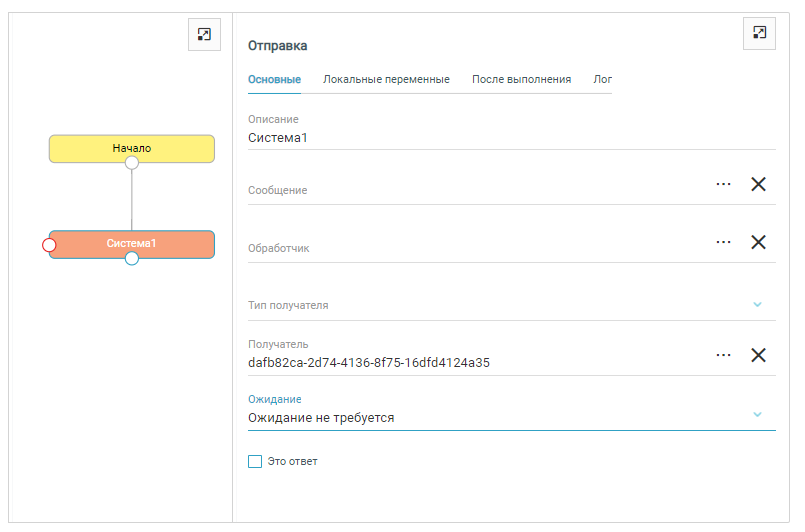805x532 pixels.
Task: Enable the Это ответ checkbox
Action: click(255, 461)
